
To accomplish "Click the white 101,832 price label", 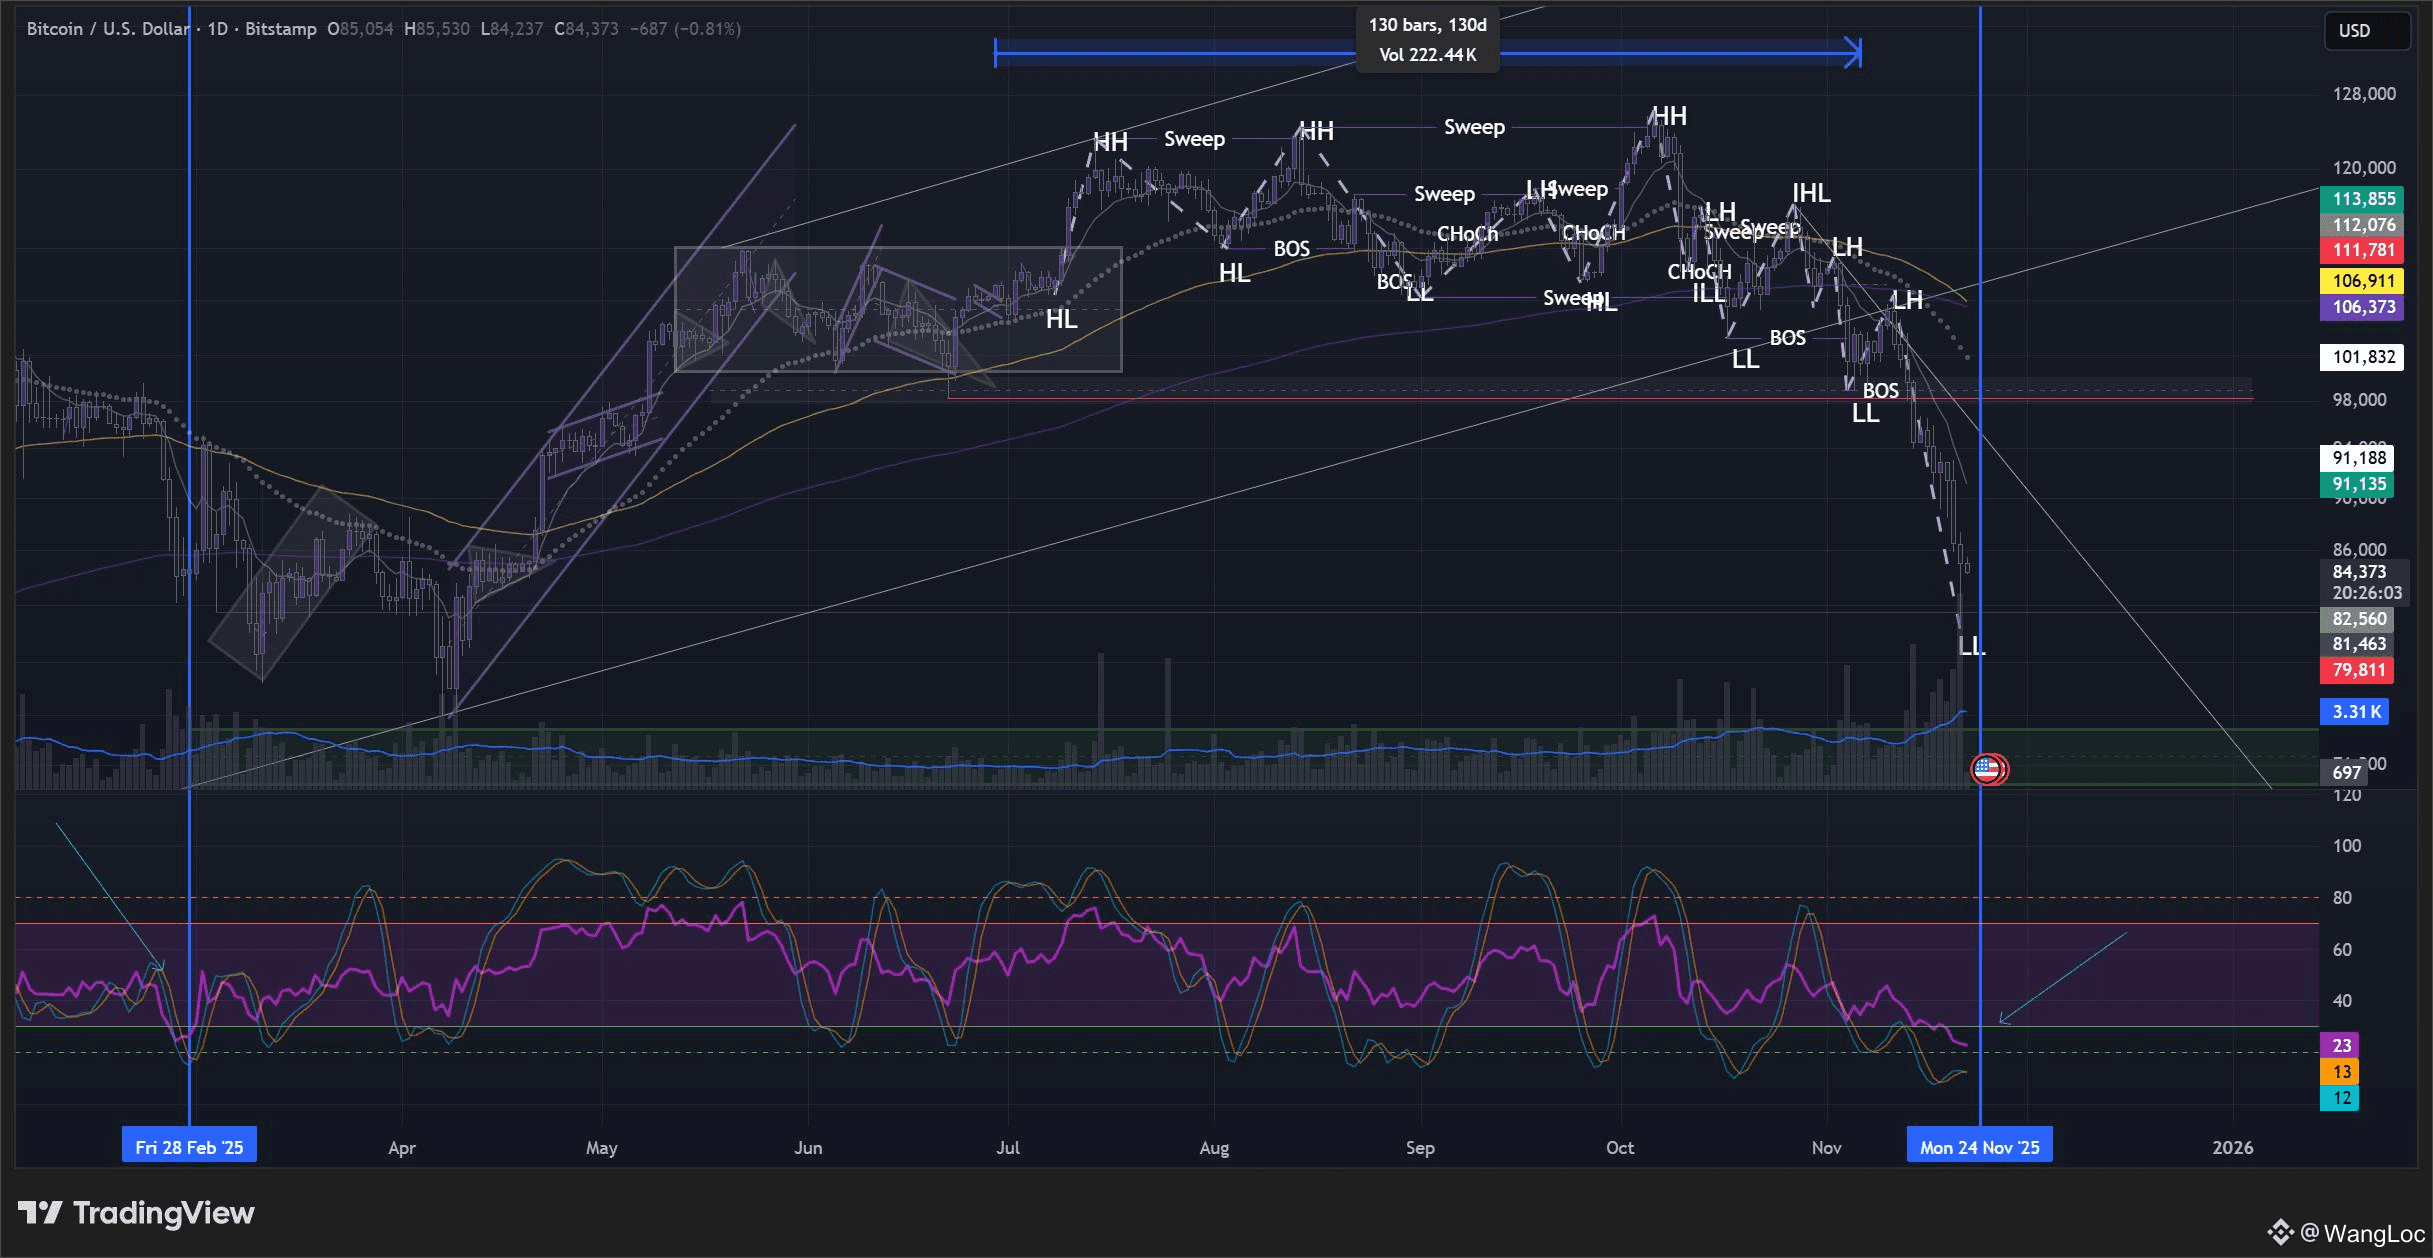I will [x=2363, y=357].
